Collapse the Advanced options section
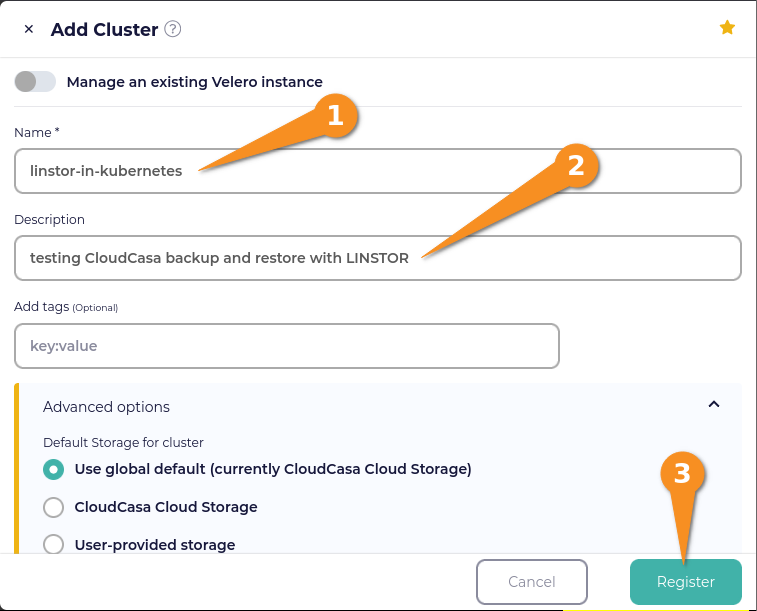 pyautogui.click(x=714, y=404)
